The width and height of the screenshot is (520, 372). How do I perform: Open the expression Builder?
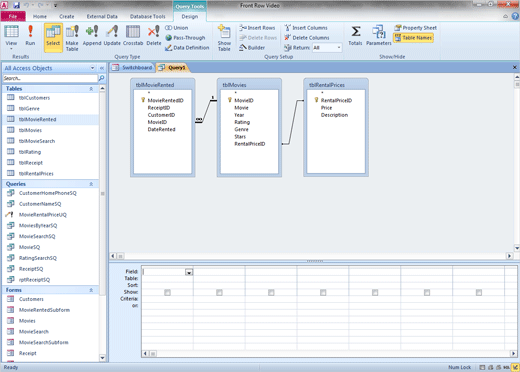(x=252, y=48)
